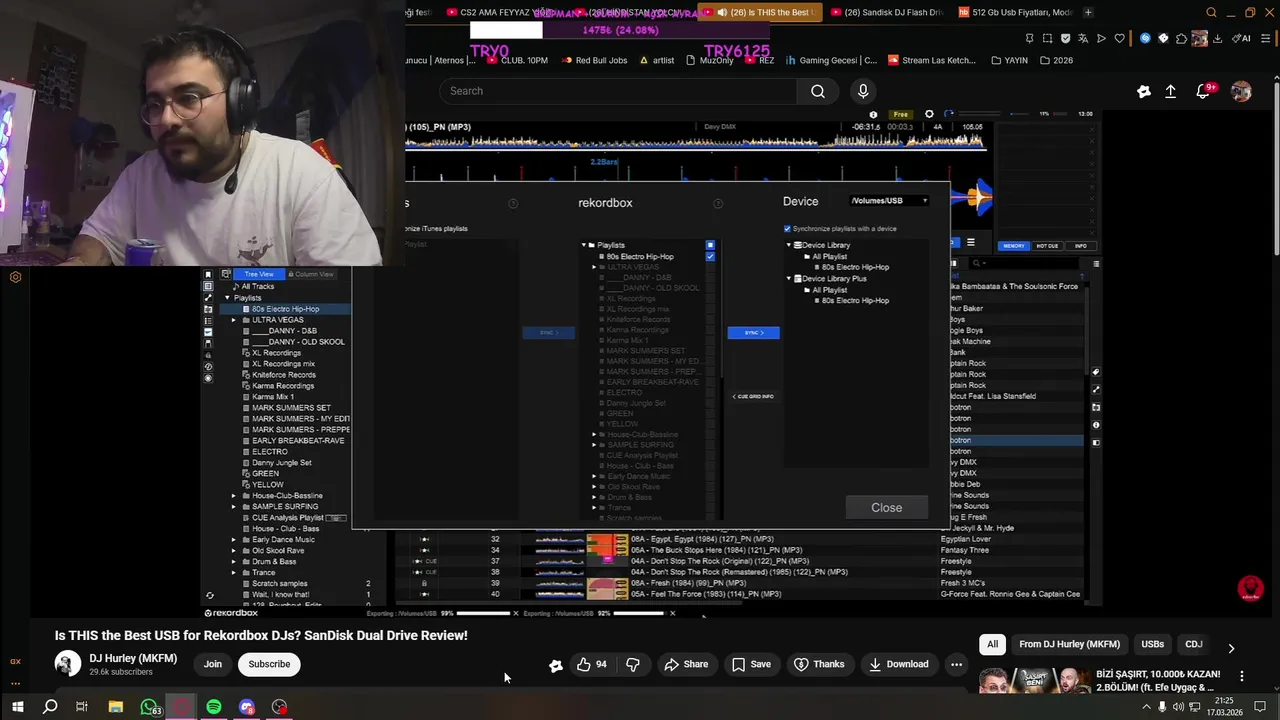Collapse Playlists in rekordbox dialog column
This screenshot has height=720, width=1280.
[x=584, y=245]
